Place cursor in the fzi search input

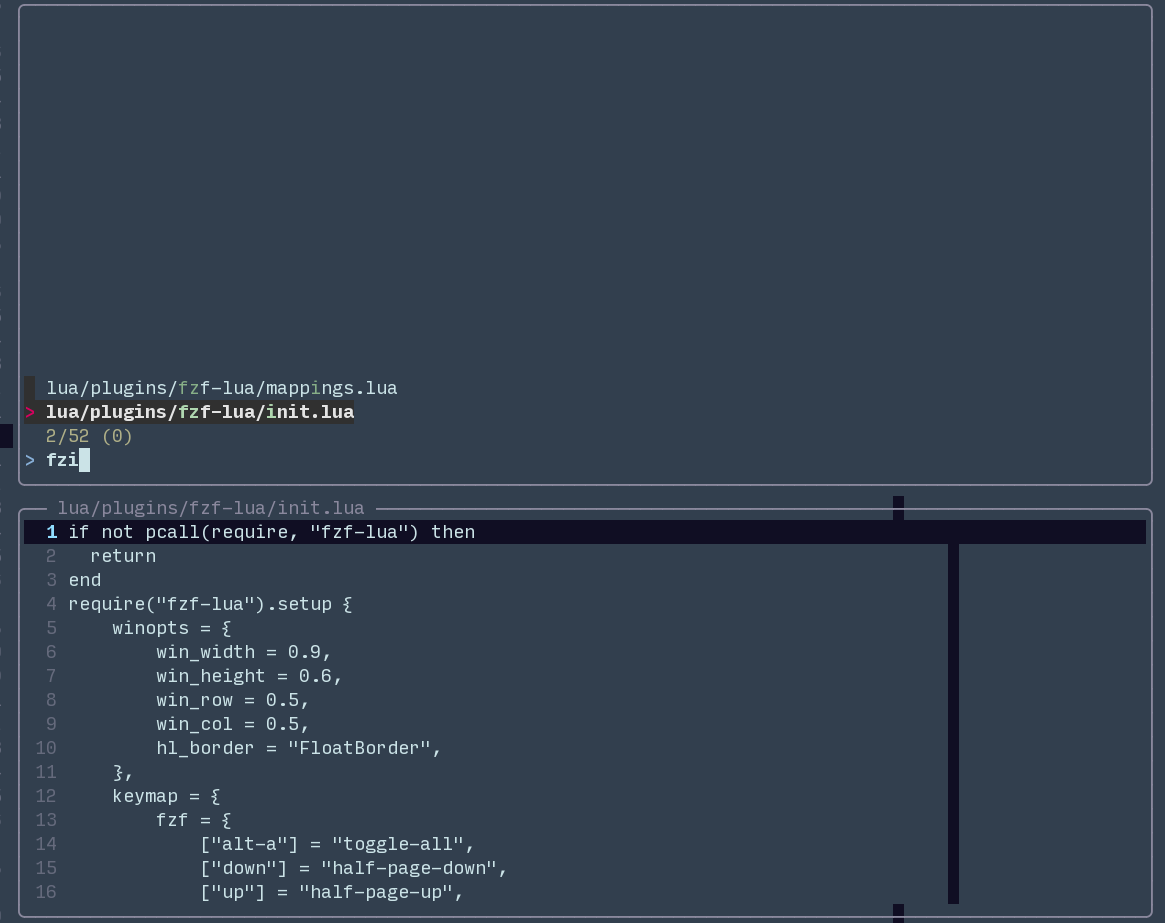[65, 460]
